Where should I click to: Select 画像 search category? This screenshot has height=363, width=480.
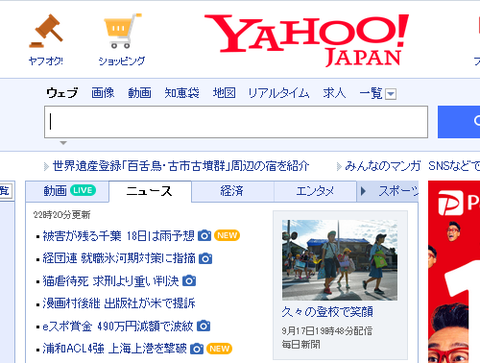pyautogui.click(x=103, y=93)
